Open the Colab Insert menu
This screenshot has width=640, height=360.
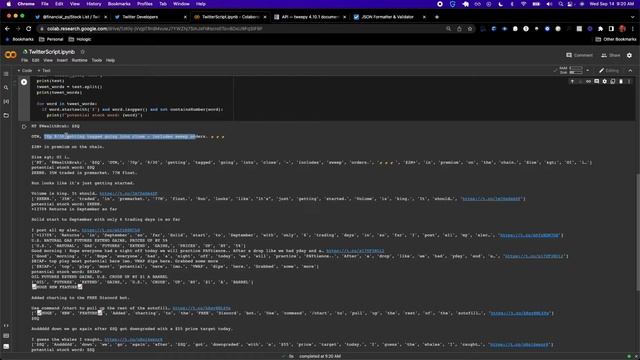(62, 60)
